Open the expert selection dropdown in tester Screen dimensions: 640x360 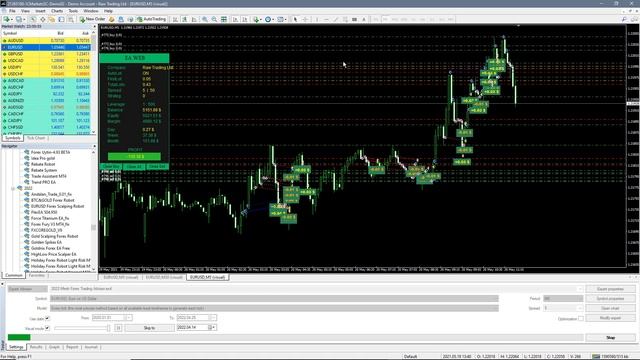click(x=580, y=289)
